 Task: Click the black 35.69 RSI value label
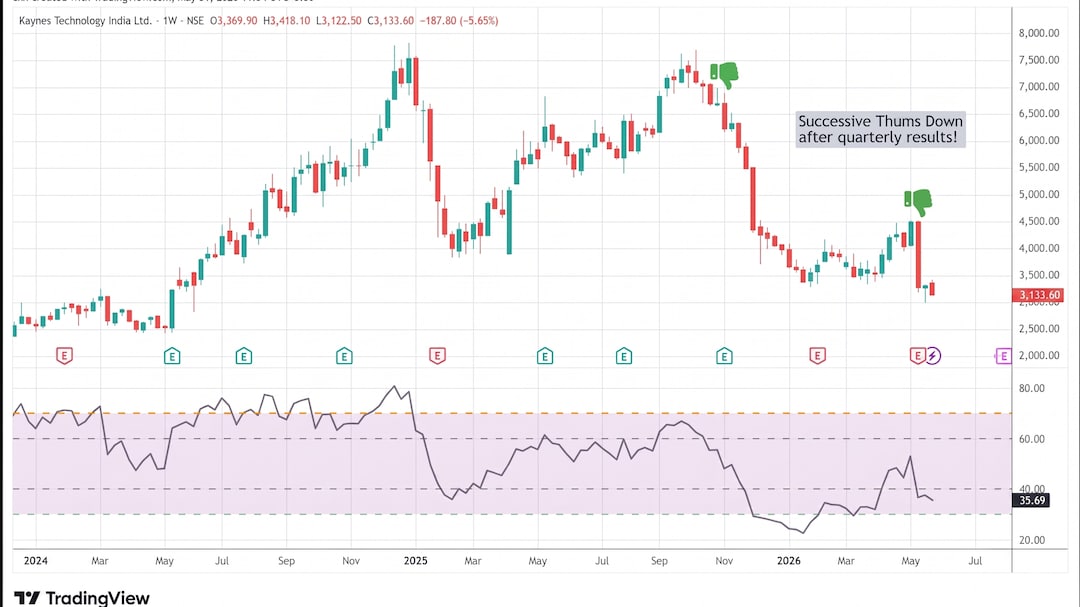(1031, 500)
